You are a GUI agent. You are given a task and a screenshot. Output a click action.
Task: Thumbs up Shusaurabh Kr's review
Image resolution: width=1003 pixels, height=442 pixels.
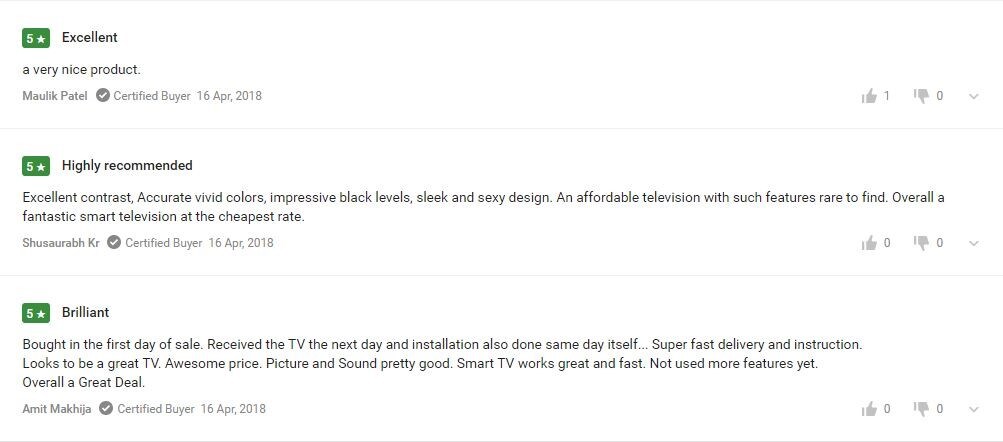(x=869, y=243)
